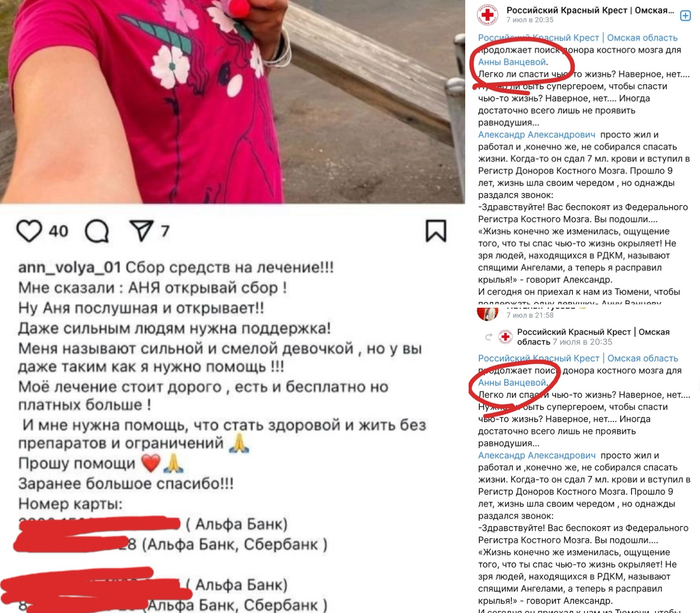
Task: Click repost arrow icon in lower post
Action: pyautogui.click(x=488, y=337)
